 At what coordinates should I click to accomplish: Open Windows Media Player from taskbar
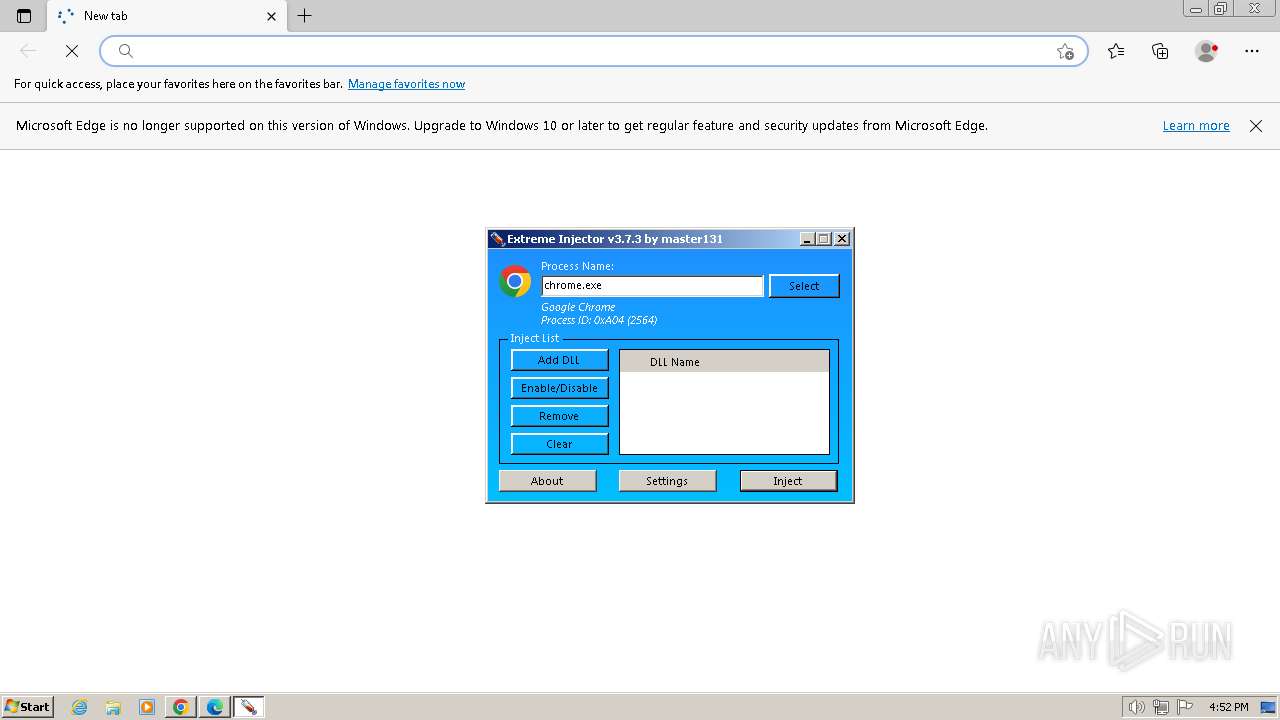pos(147,707)
